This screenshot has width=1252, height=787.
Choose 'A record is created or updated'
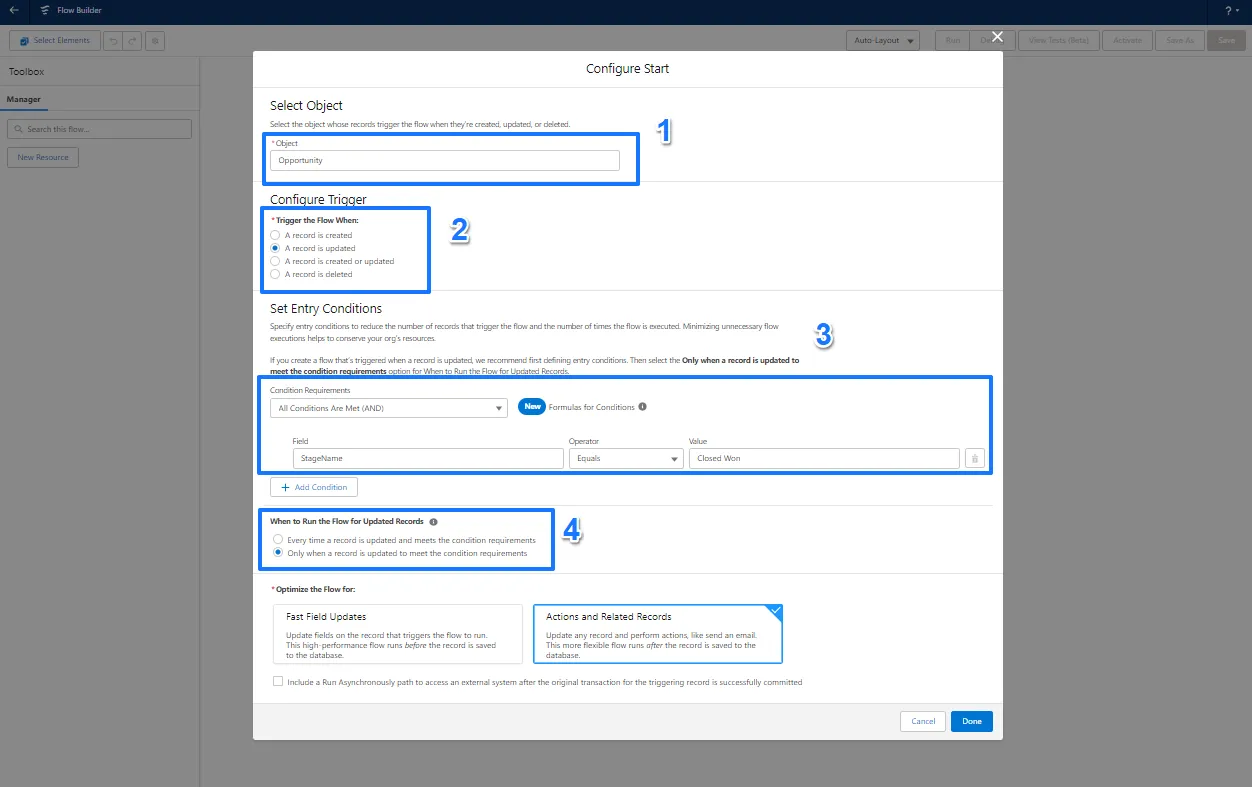(275, 261)
